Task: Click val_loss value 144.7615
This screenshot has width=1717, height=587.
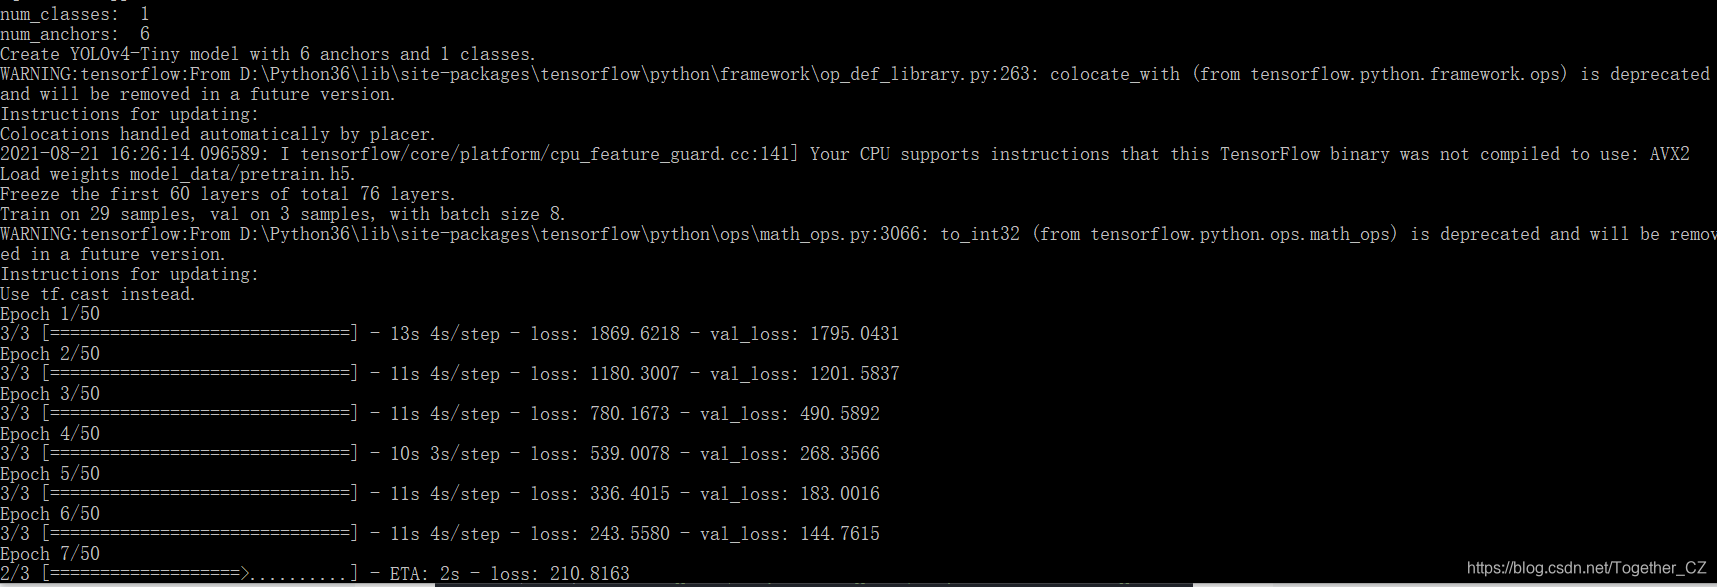Action: [840, 534]
